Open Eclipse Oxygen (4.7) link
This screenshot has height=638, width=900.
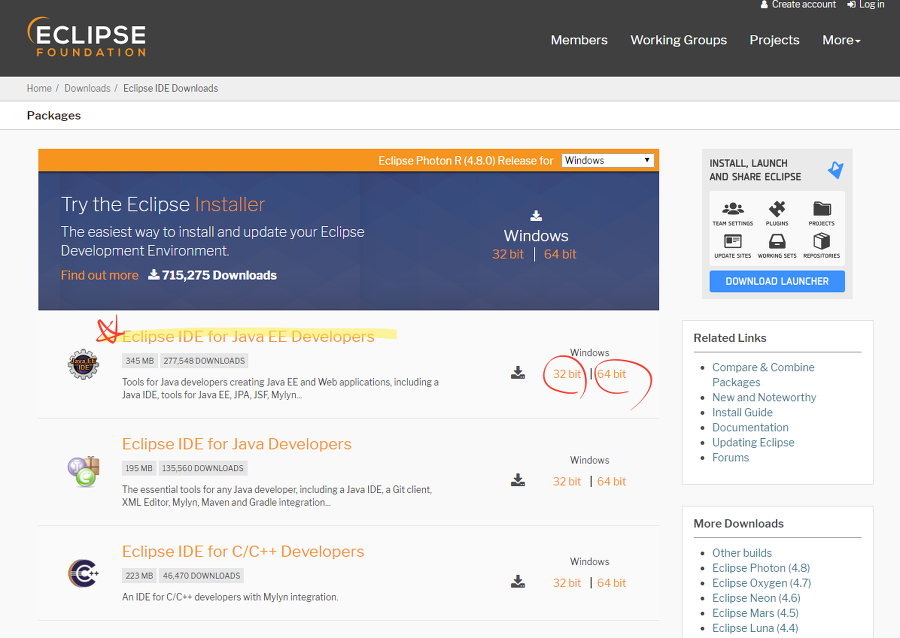coord(761,583)
